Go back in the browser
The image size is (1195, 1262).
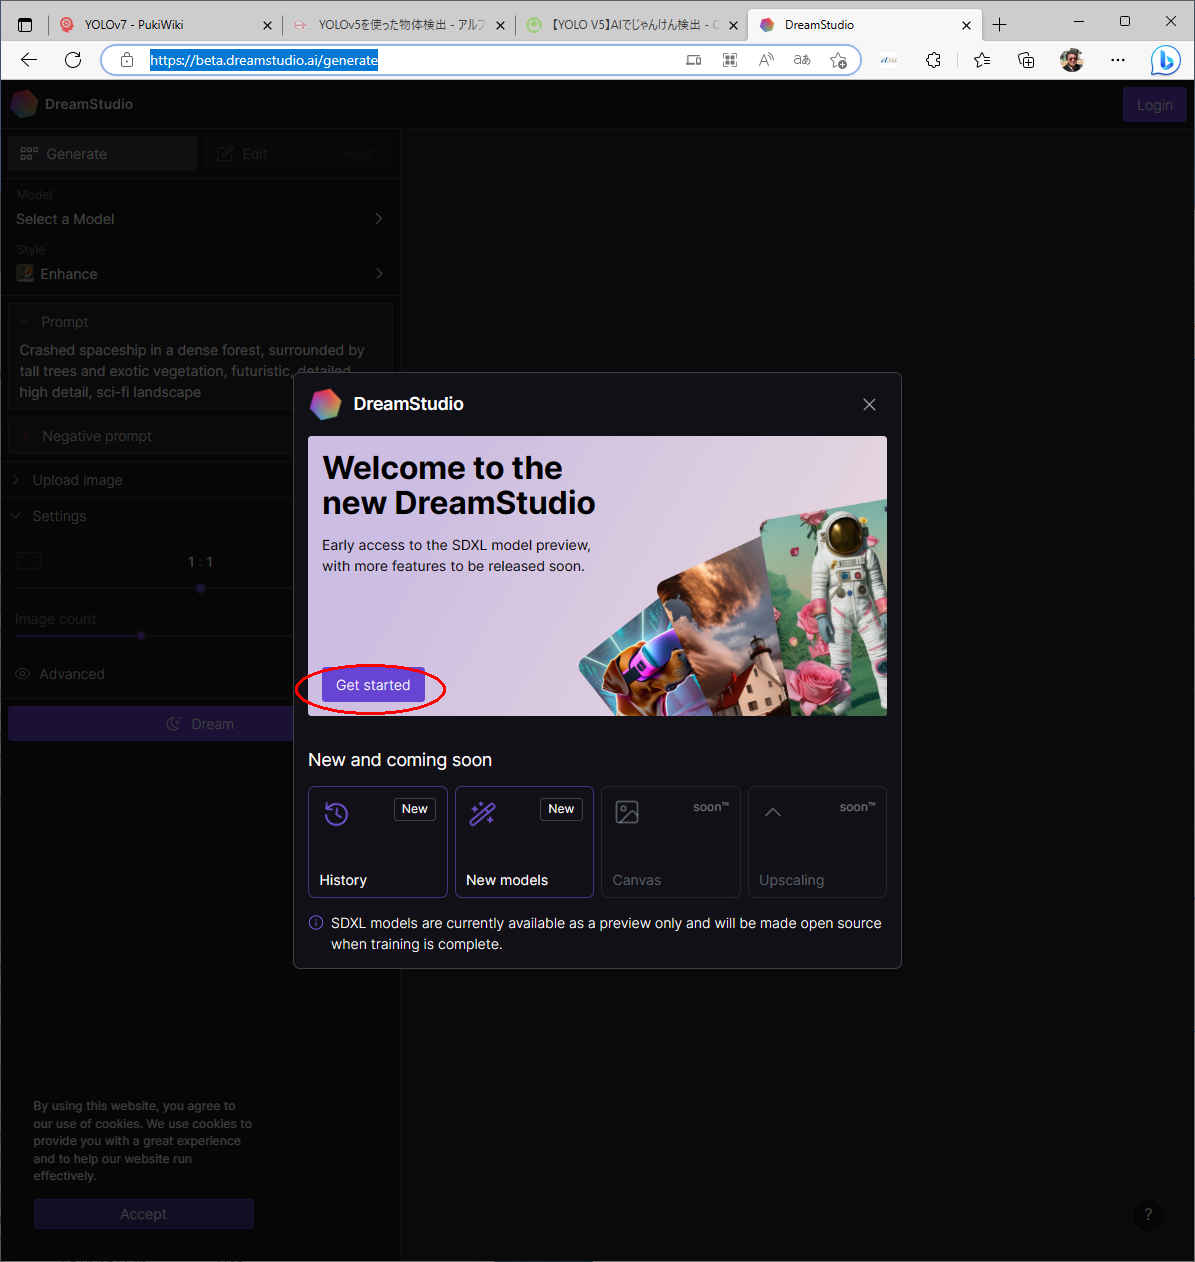29,60
